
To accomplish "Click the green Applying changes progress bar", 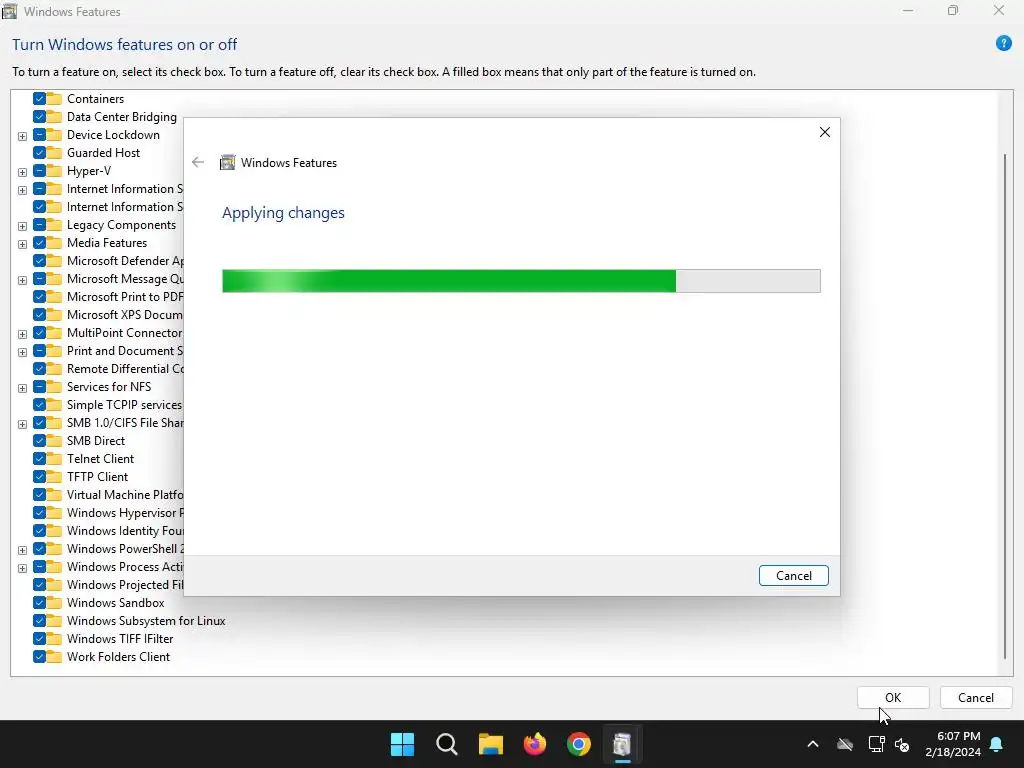I will (x=521, y=281).
